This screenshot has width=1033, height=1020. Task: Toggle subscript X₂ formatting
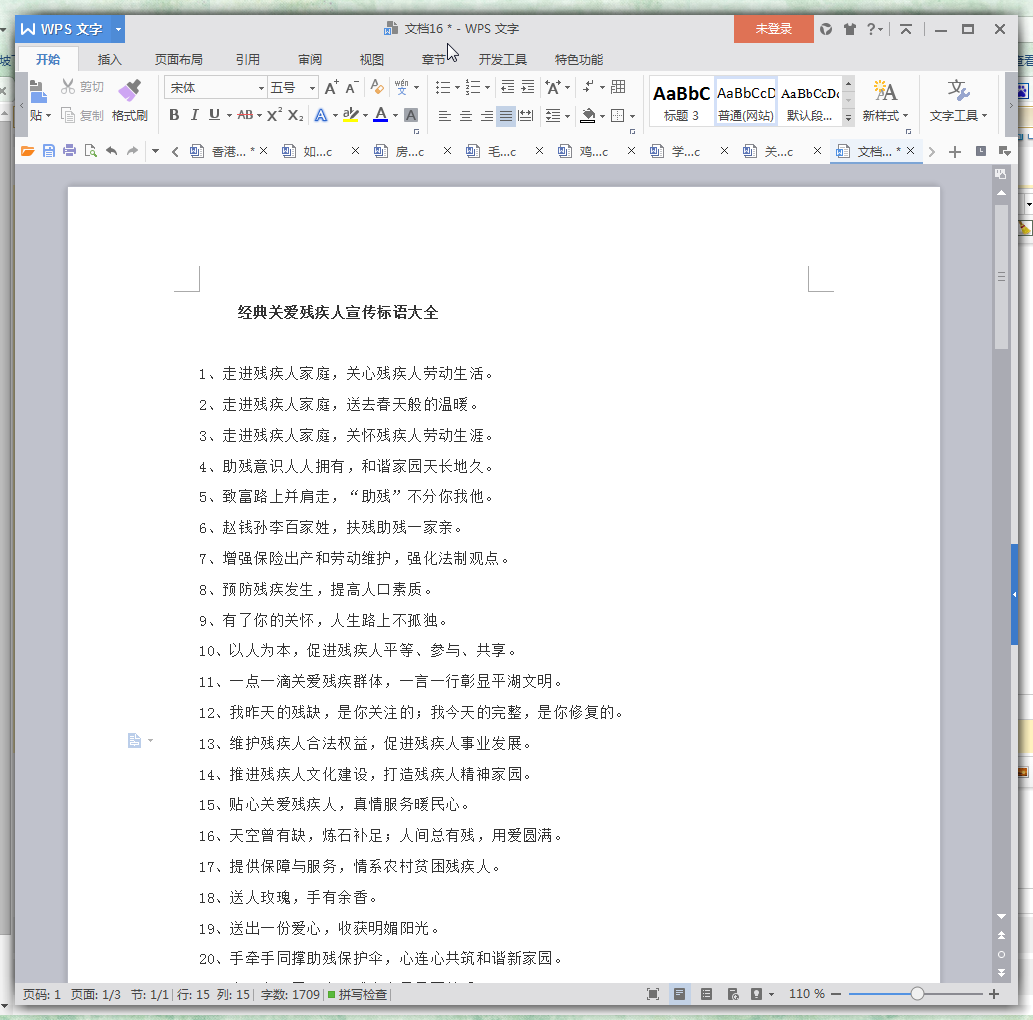[296, 115]
